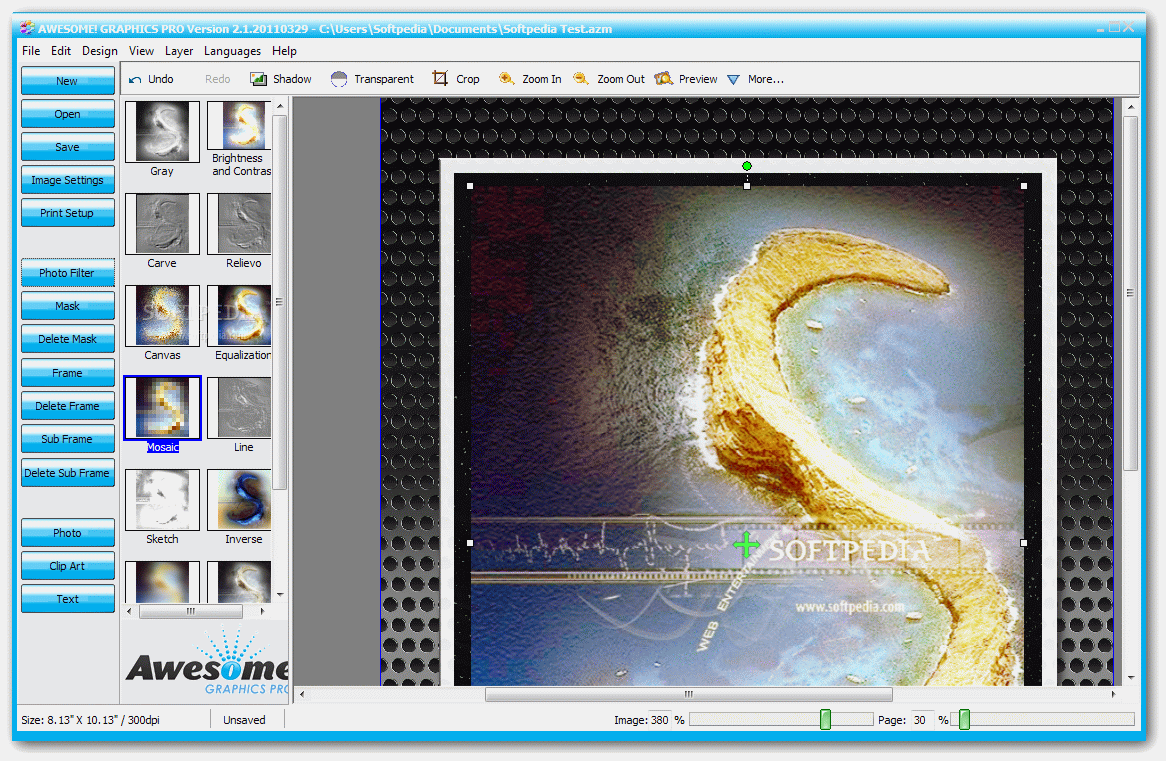Viewport: 1166px width, 761px height.
Task: Click the Unsaved status bar text
Action: pos(244,720)
